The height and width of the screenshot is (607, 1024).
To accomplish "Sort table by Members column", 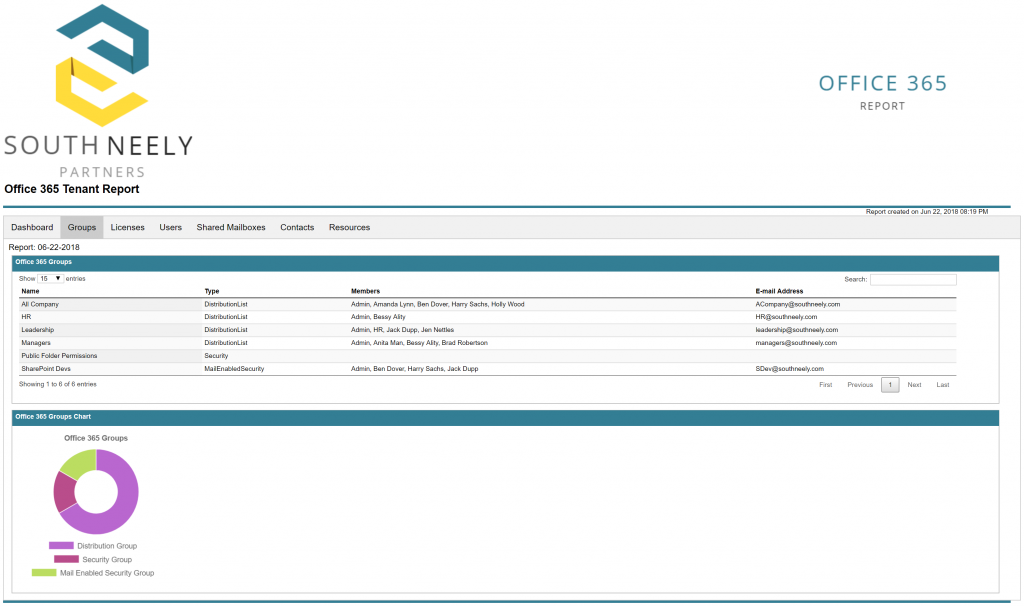I will point(365,291).
